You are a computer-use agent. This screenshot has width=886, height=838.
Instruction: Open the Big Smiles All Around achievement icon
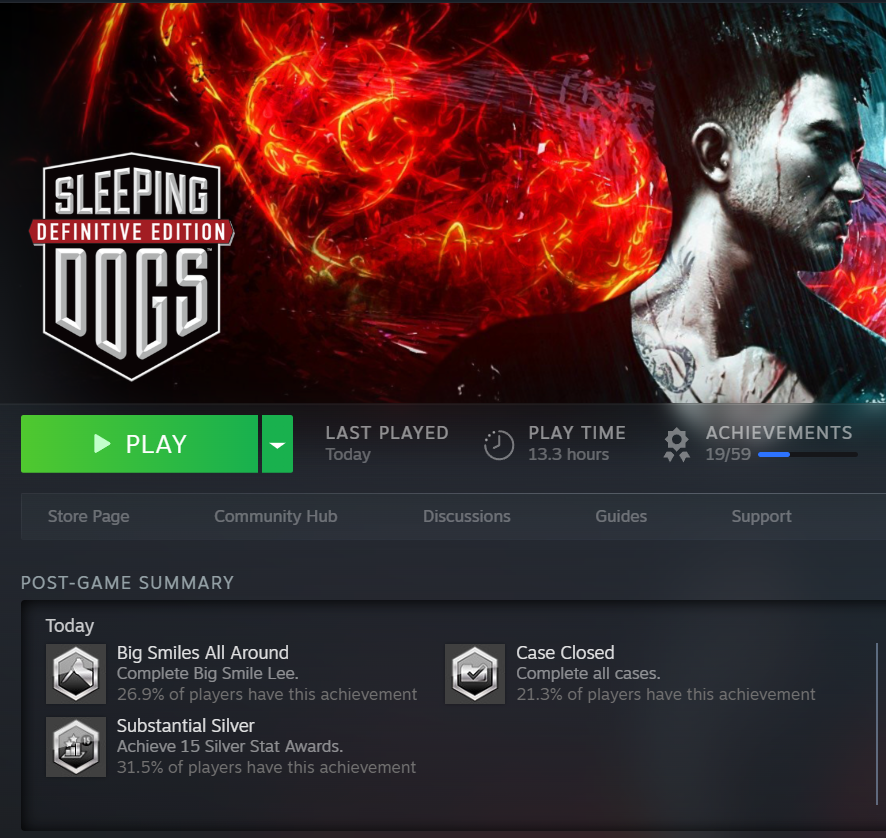pyautogui.click(x=76, y=674)
